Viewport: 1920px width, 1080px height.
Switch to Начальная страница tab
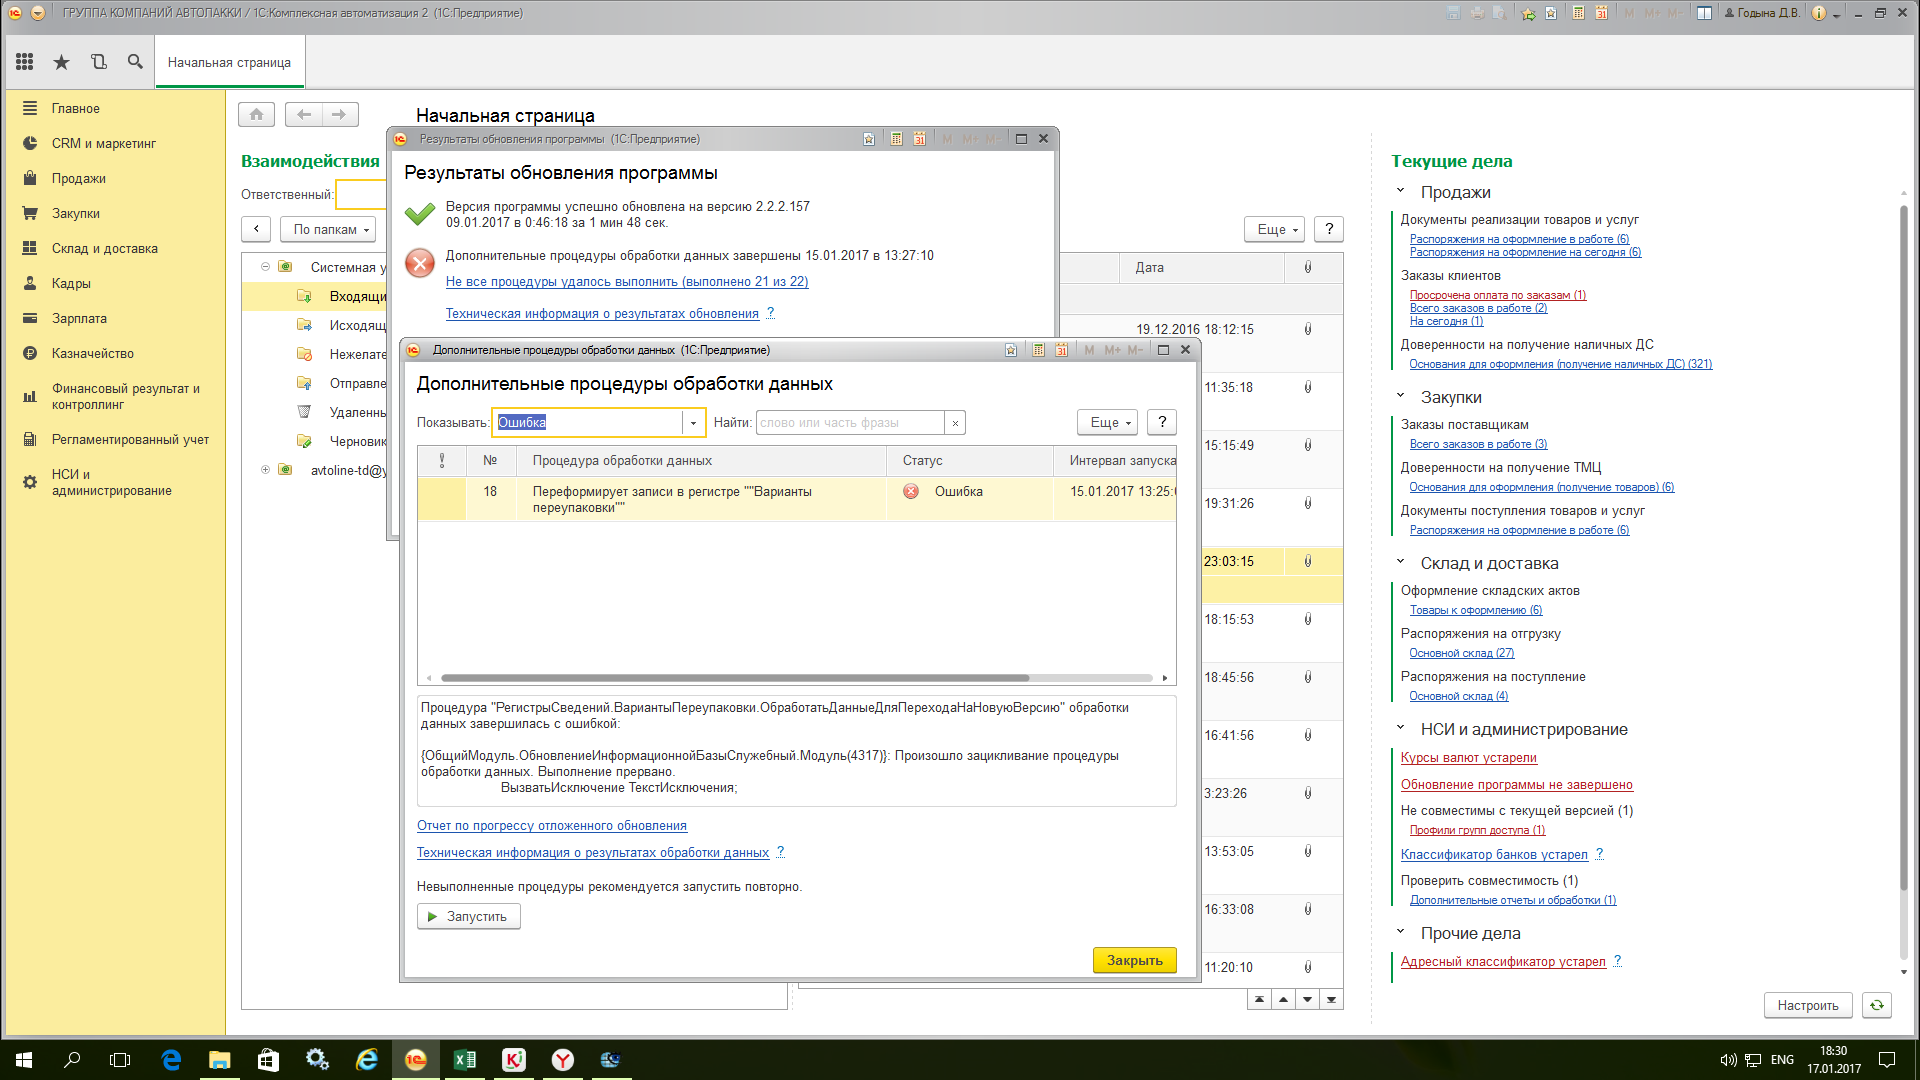pos(229,62)
